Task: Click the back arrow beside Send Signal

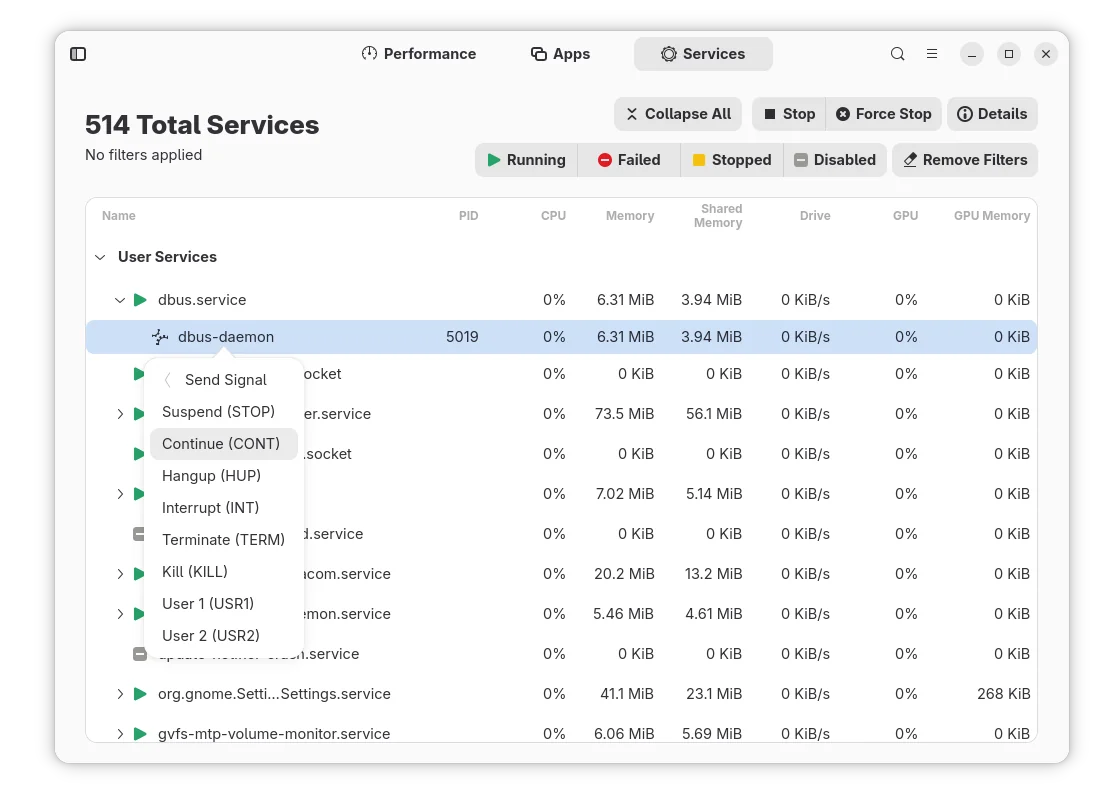Action: [168, 380]
